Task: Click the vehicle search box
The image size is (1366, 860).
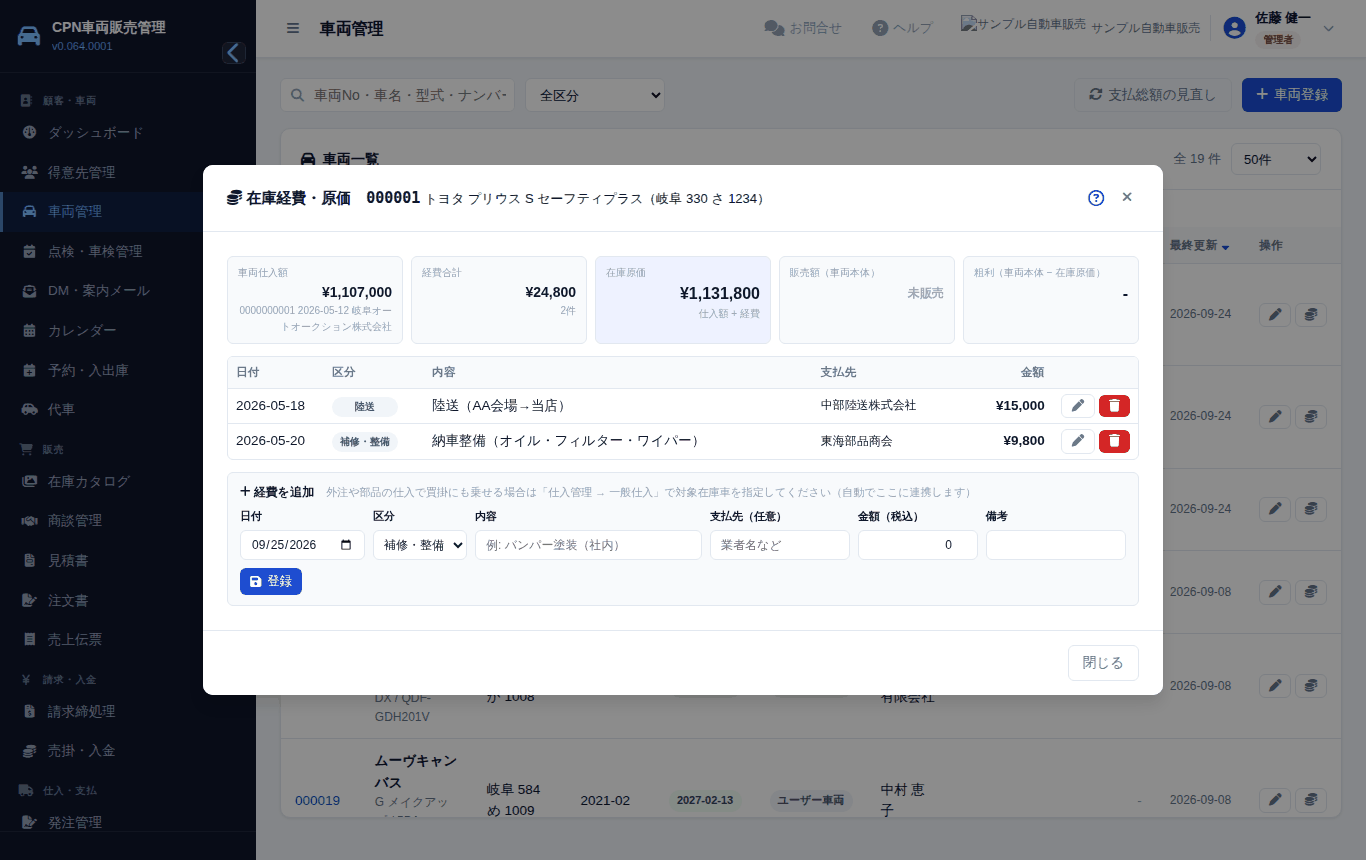Action: point(398,95)
